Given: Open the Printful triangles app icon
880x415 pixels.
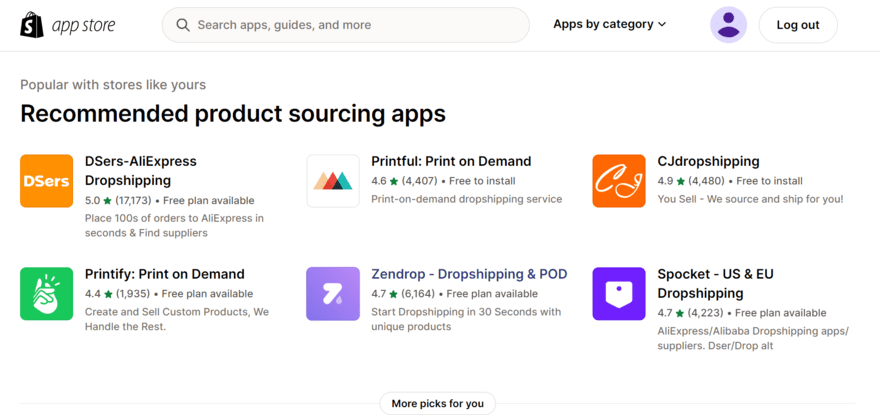Looking at the screenshot, I should coord(333,181).
